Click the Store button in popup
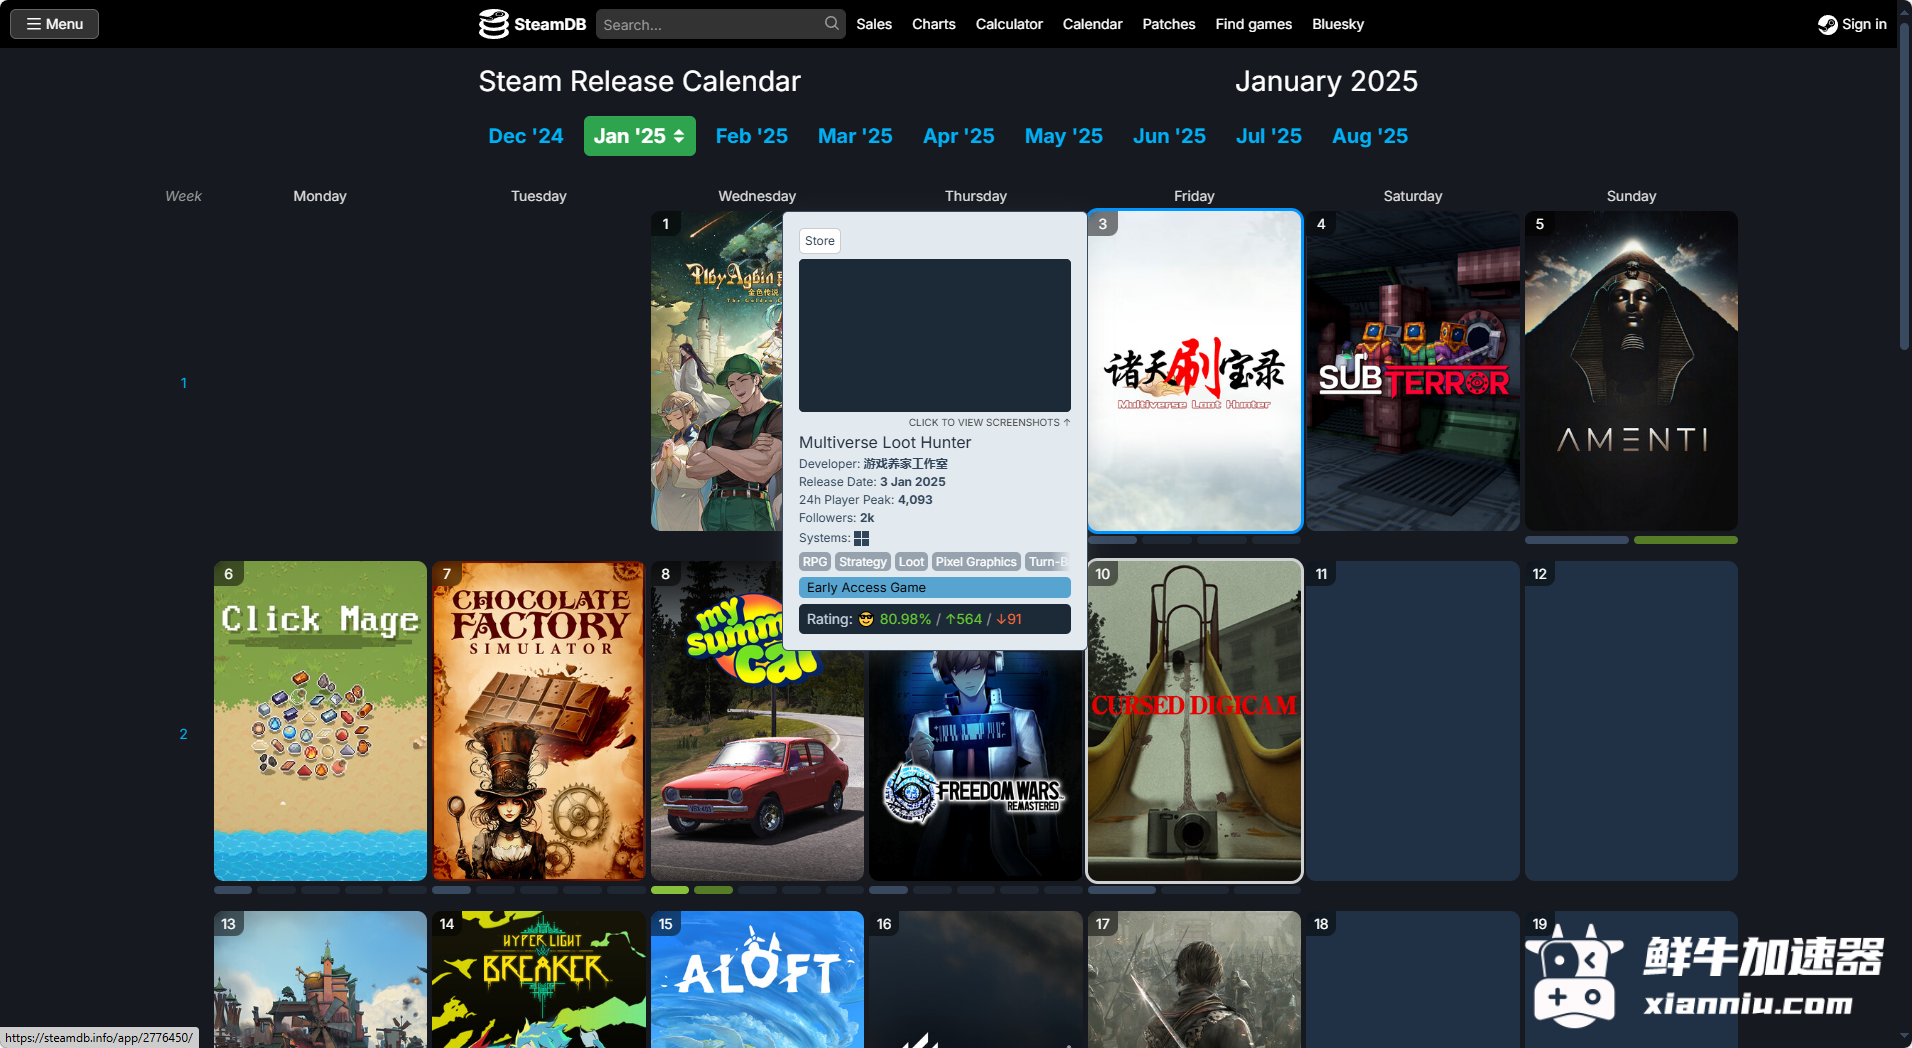This screenshot has width=1912, height=1048. [x=820, y=241]
